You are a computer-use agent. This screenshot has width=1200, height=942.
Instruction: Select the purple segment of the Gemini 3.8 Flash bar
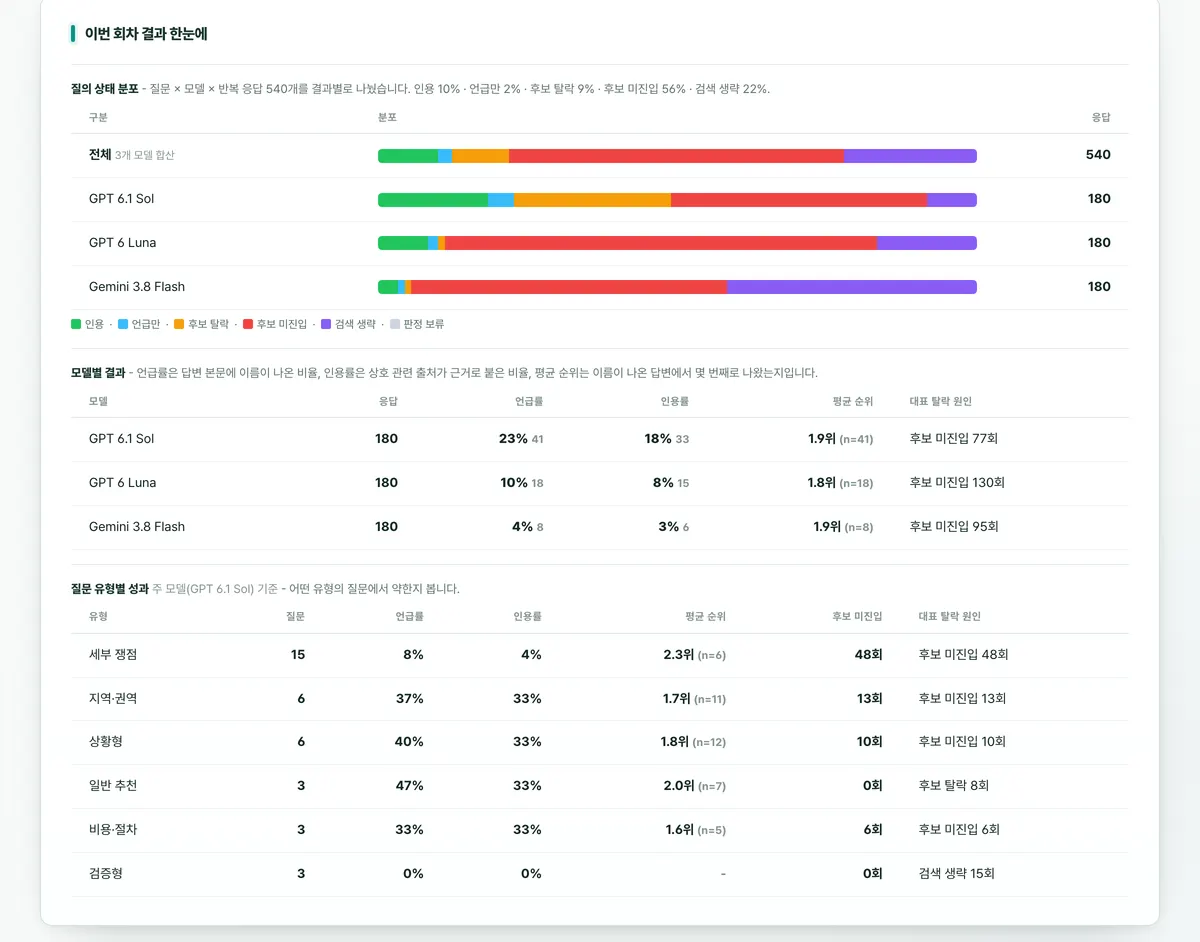pyautogui.click(x=852, y=287)
